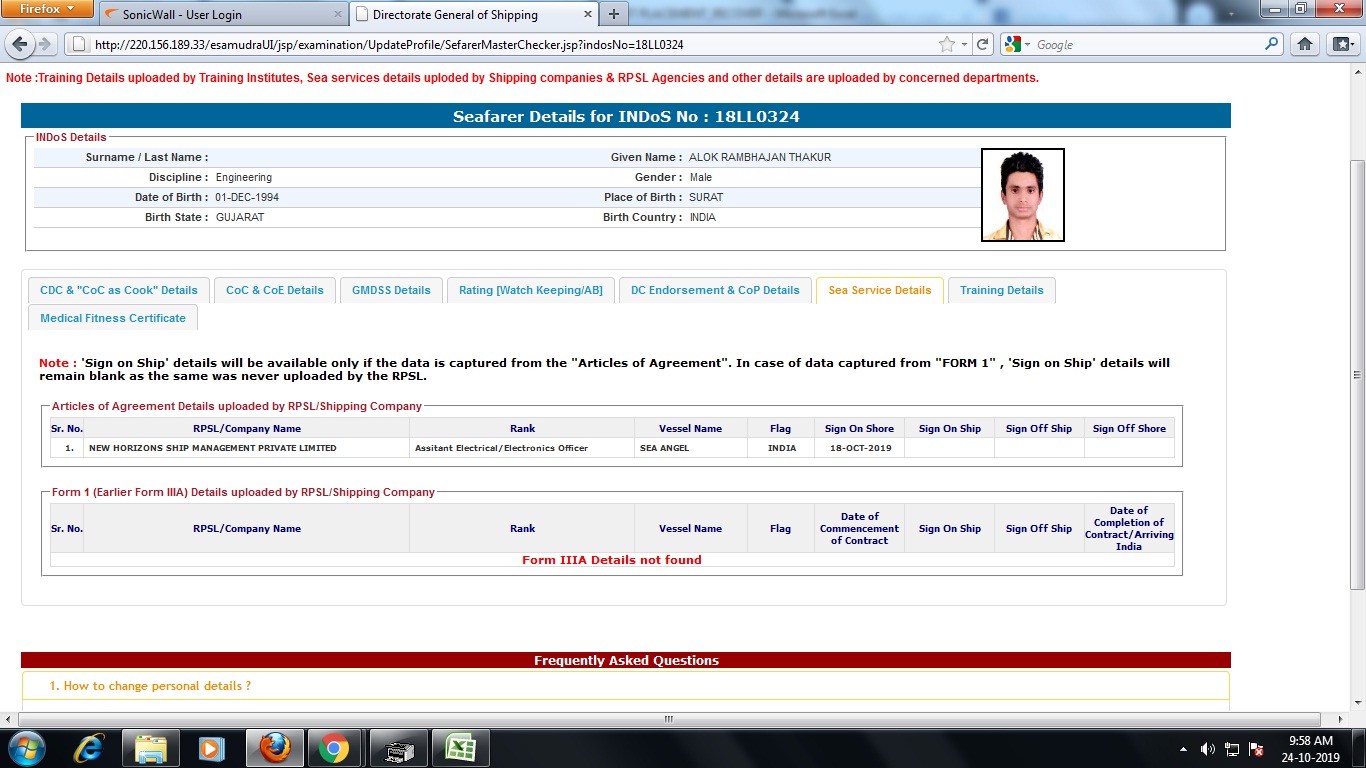This screenshot has height=768, width=1366.
Task: Click the taskbar clock showing 9:58 AM
Action: point(1310,749)
